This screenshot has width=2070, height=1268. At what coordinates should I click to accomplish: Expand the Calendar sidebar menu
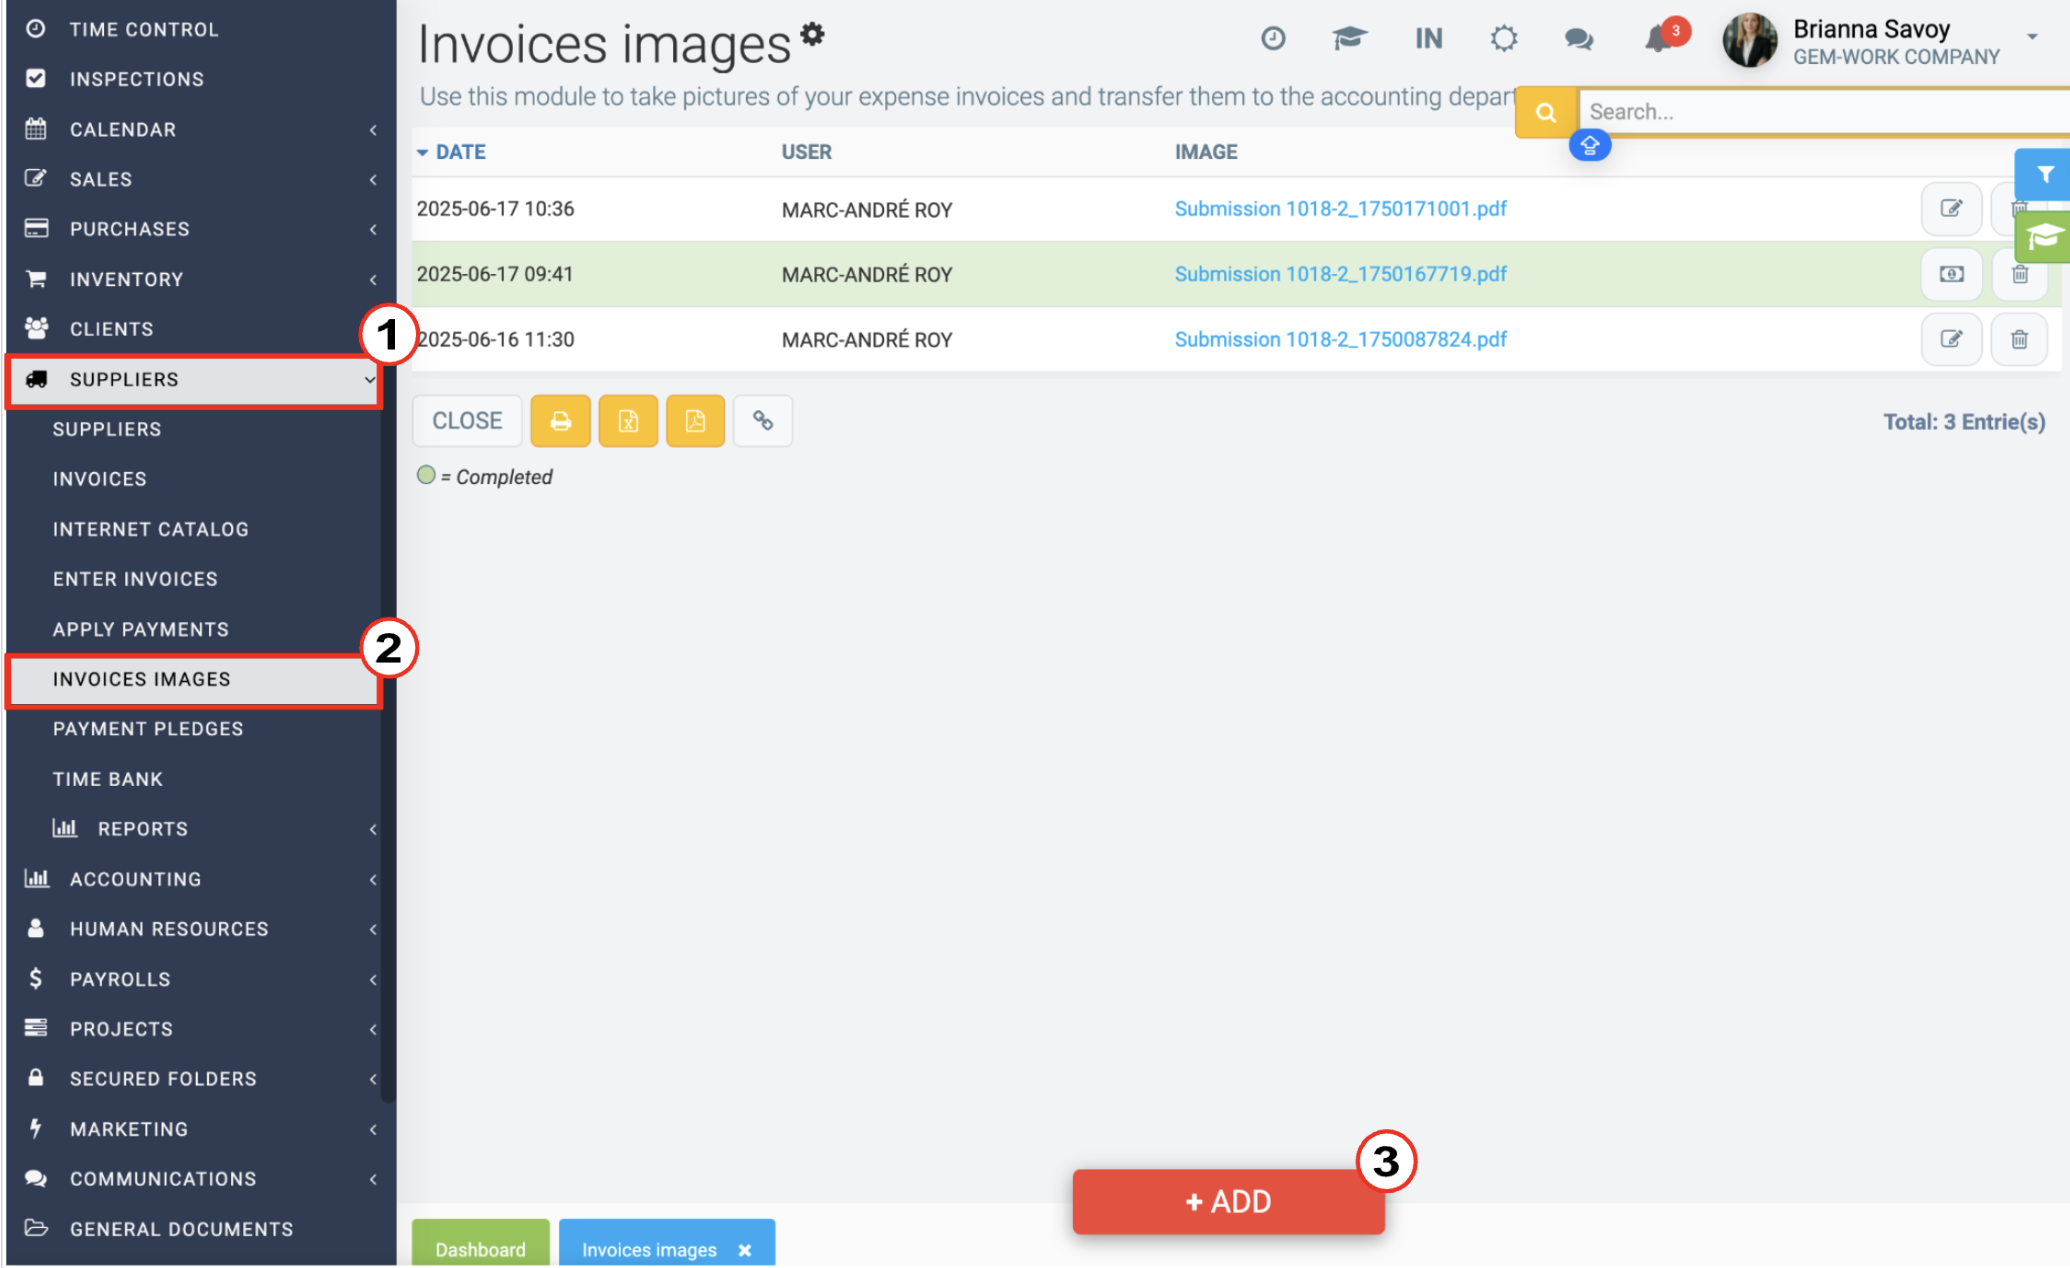tap(200, 129)
